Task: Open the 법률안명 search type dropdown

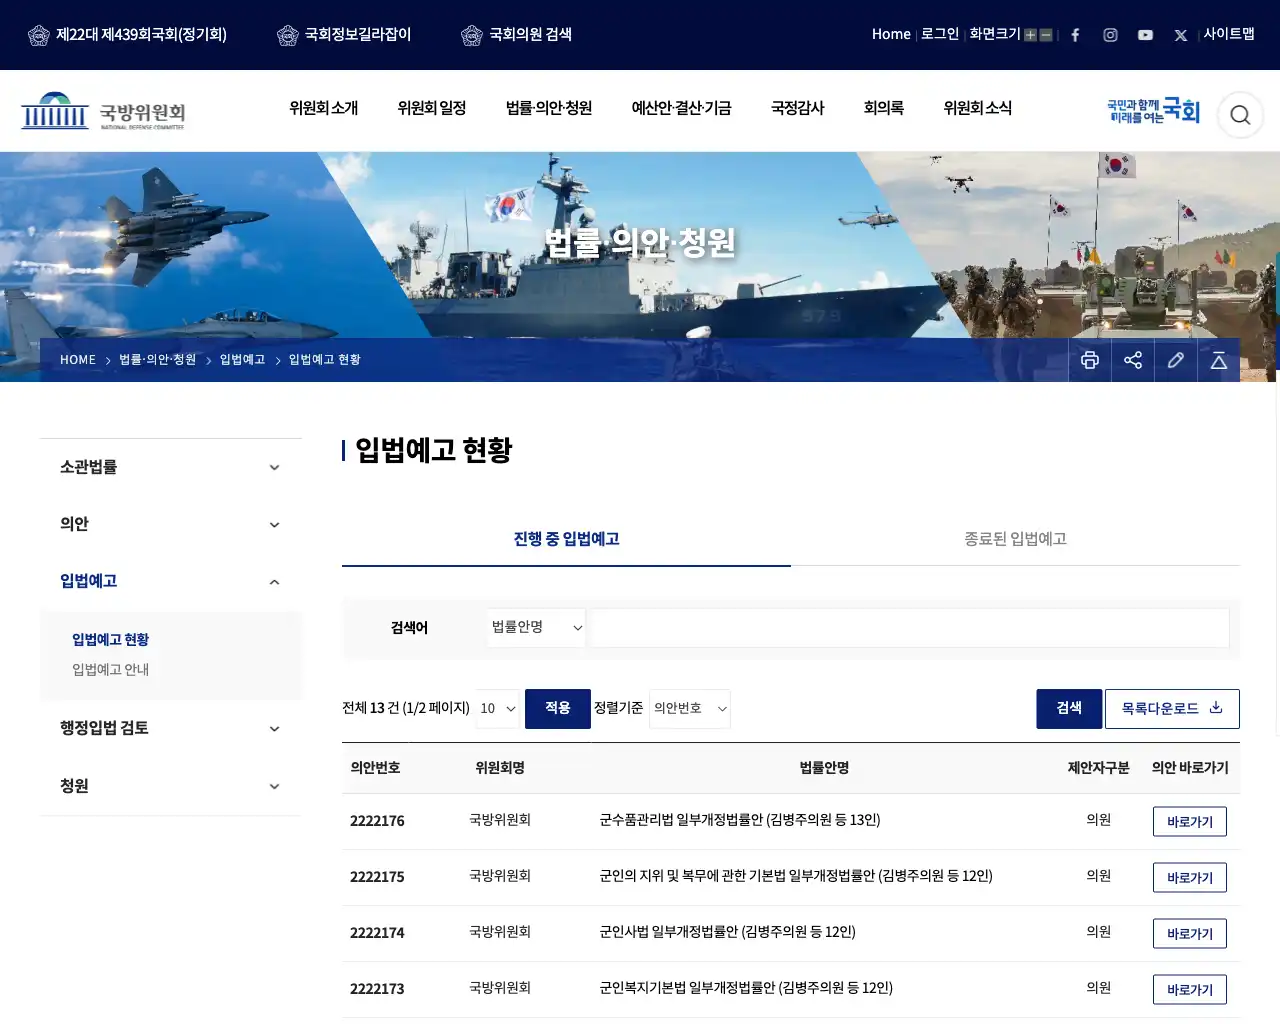Action: pyautogui.click(x=537, y=628)
